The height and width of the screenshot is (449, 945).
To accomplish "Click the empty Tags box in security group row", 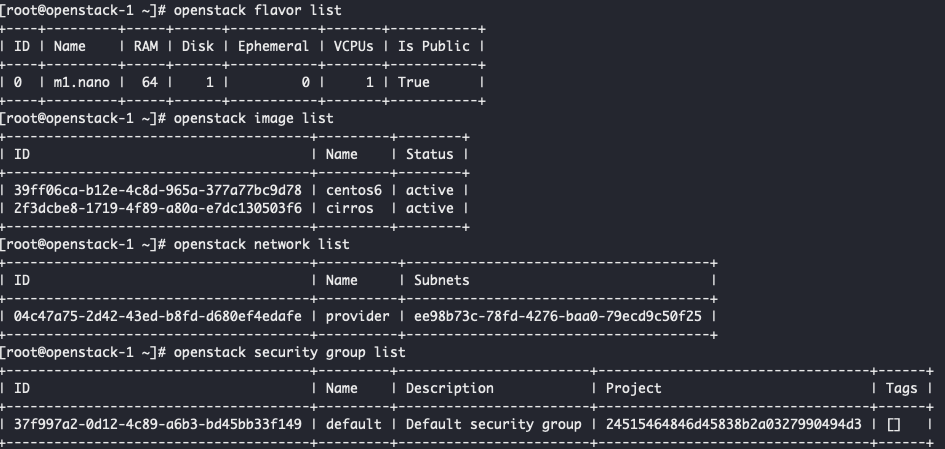I will click(x=893, y=424).
